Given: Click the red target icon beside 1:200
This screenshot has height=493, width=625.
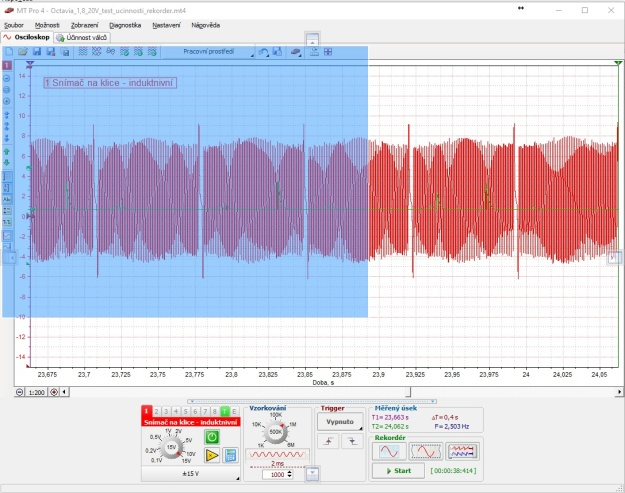Looking at the screenshot, I should [x=54, y=392].
